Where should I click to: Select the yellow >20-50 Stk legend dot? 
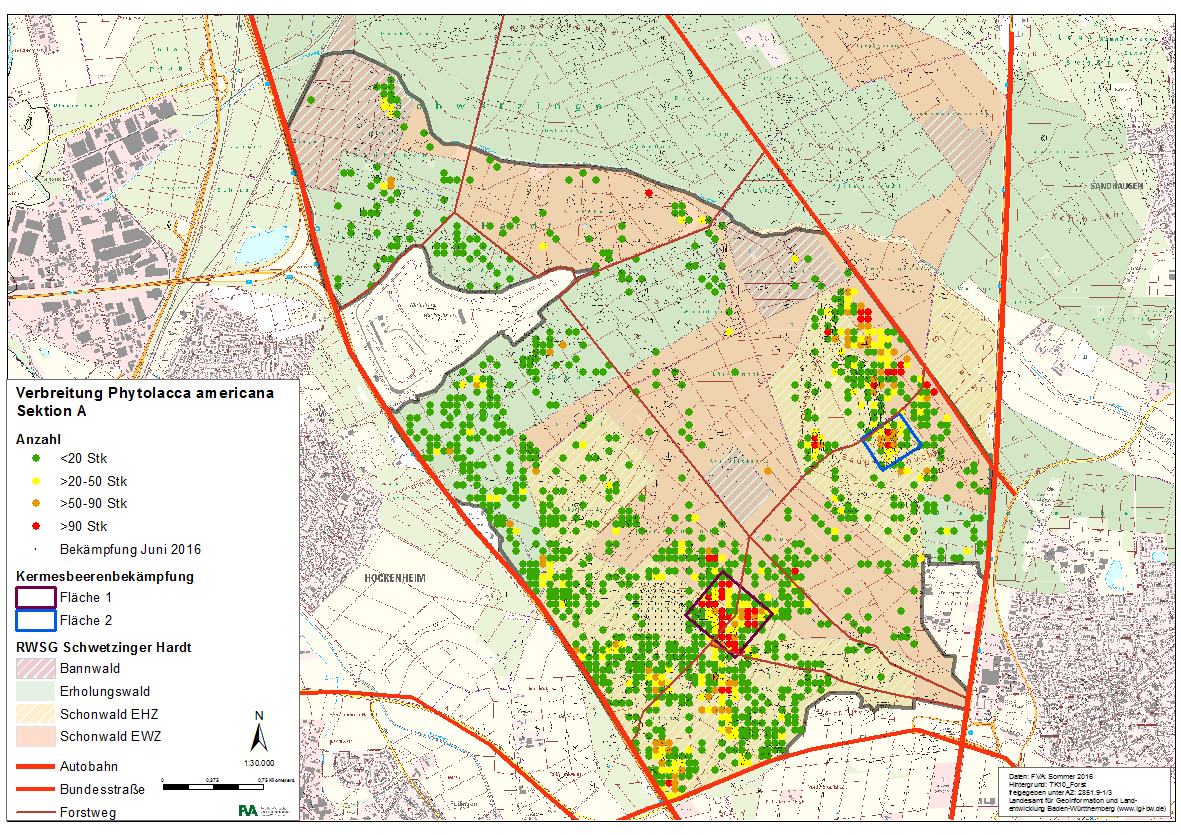[x=37, y=481]
